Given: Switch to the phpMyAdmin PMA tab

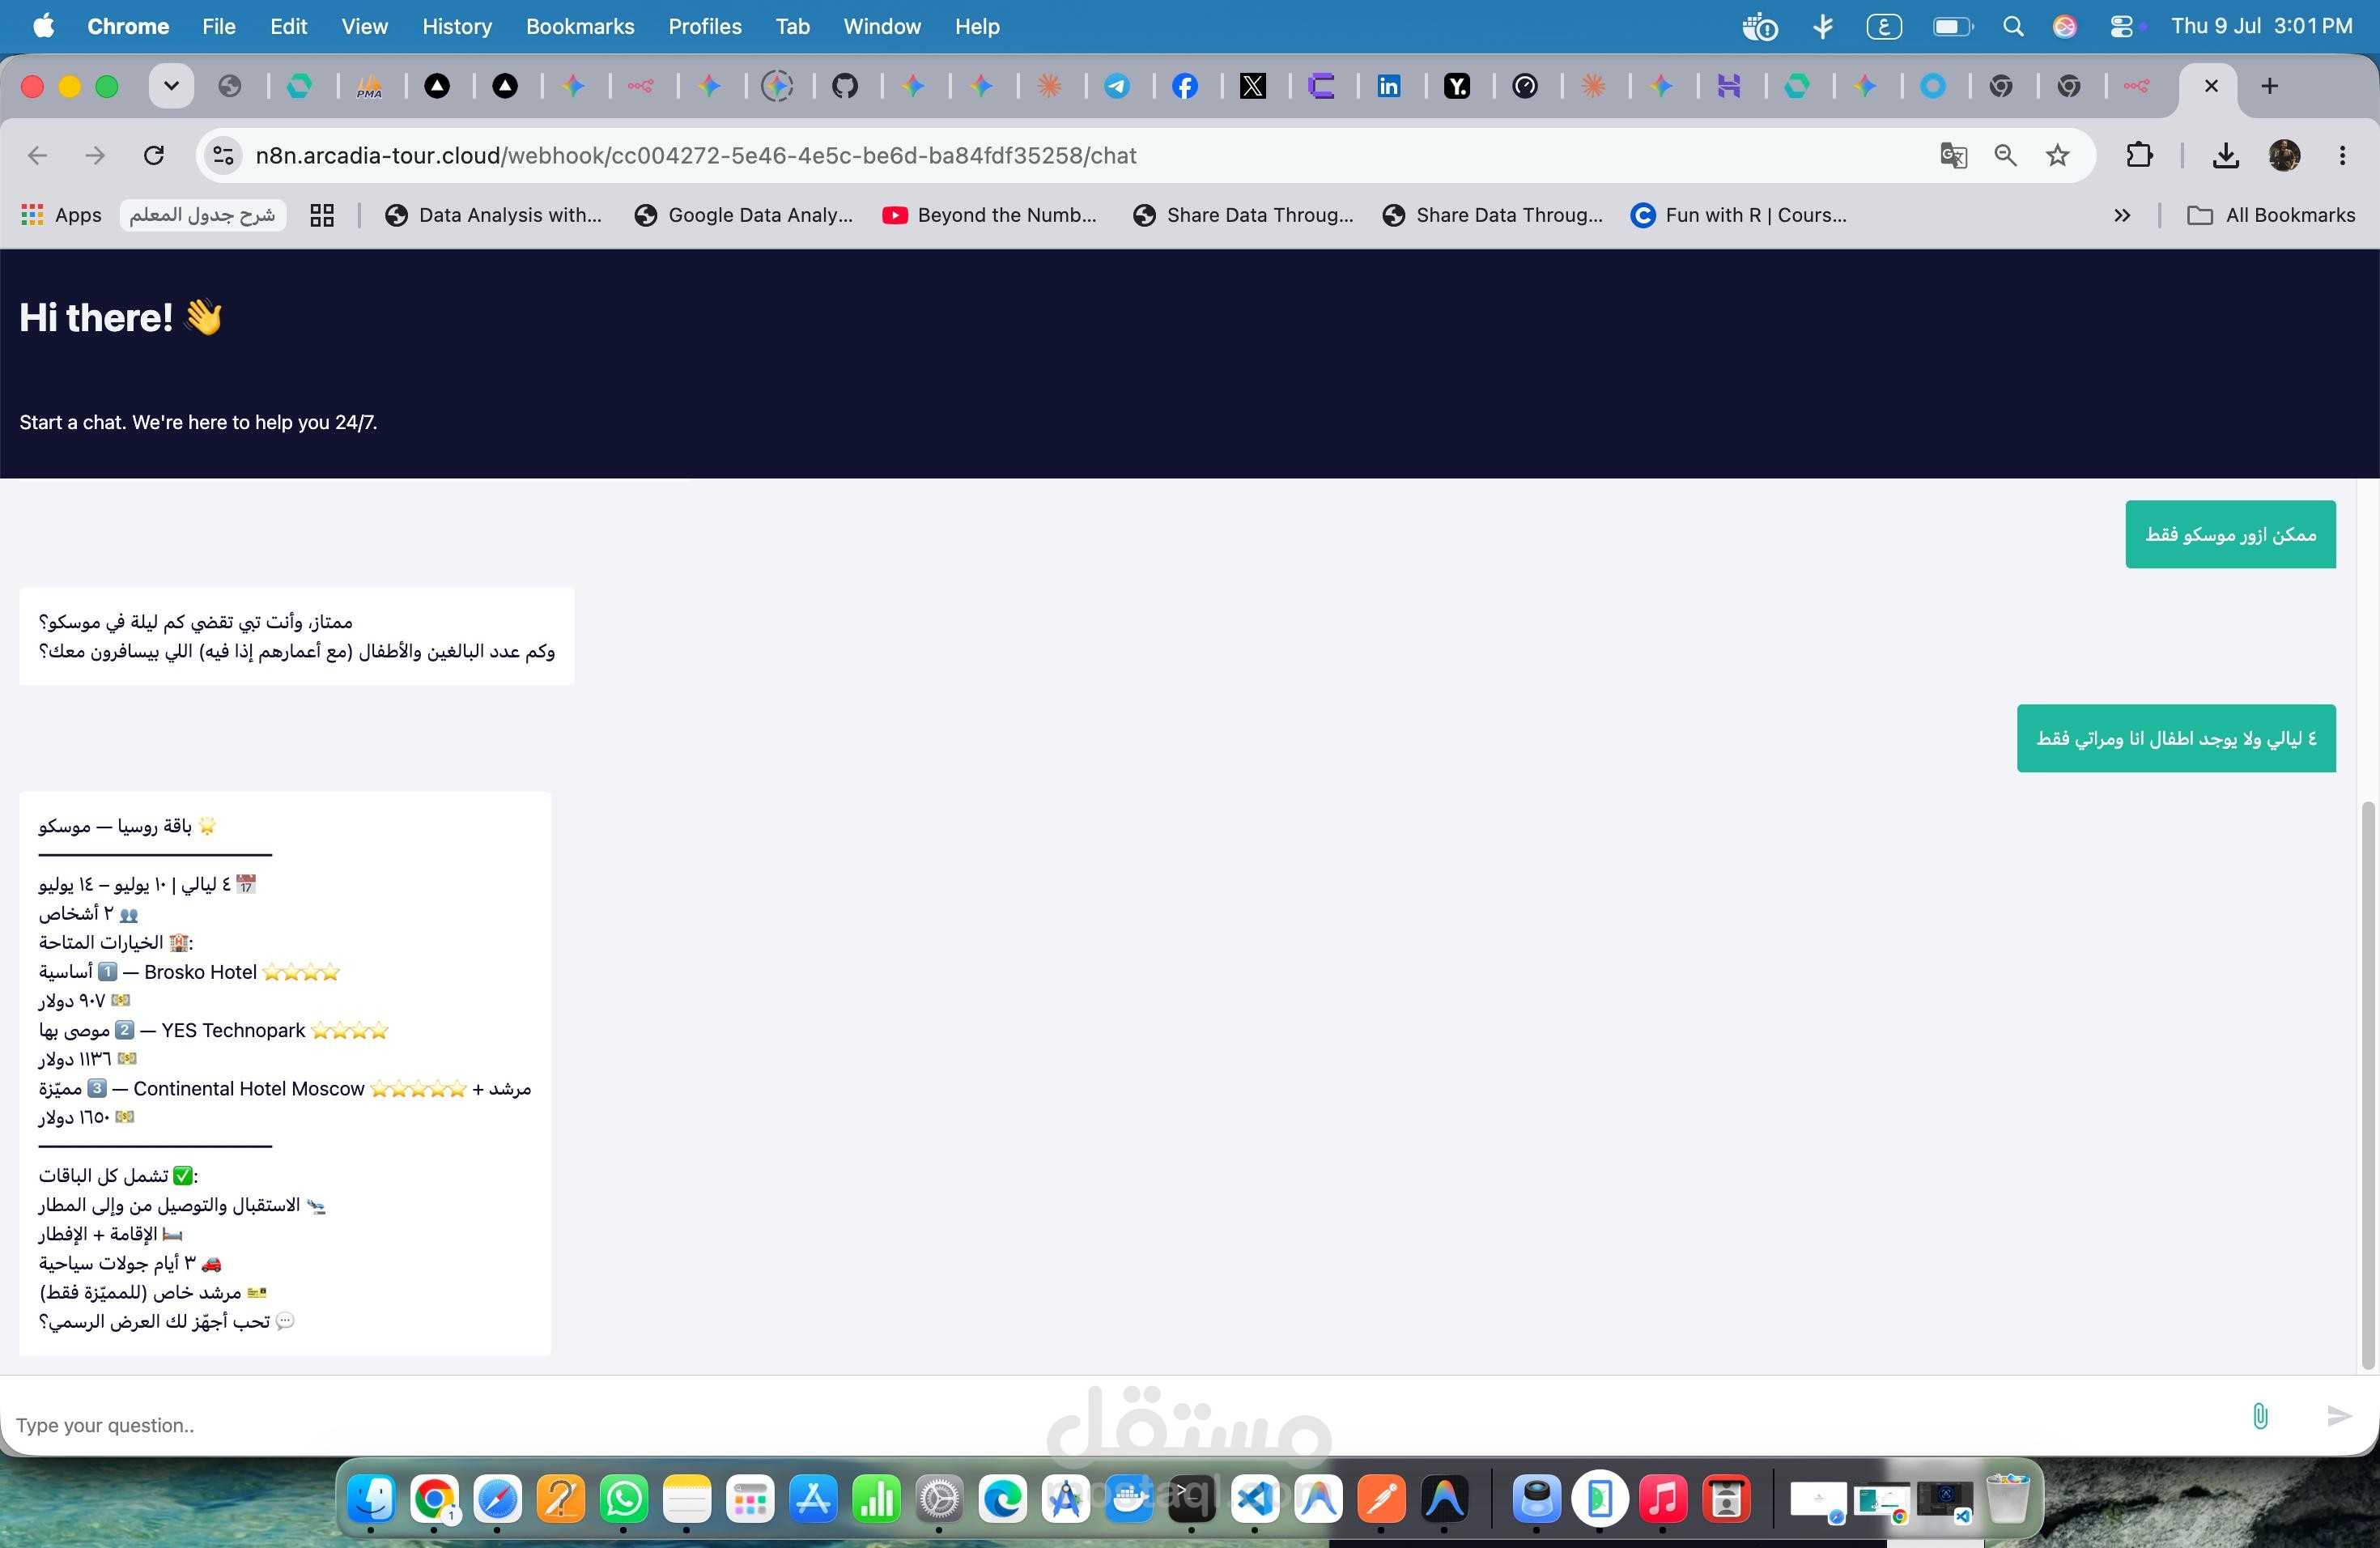Looking at the screenshot, I should (369, 87).
